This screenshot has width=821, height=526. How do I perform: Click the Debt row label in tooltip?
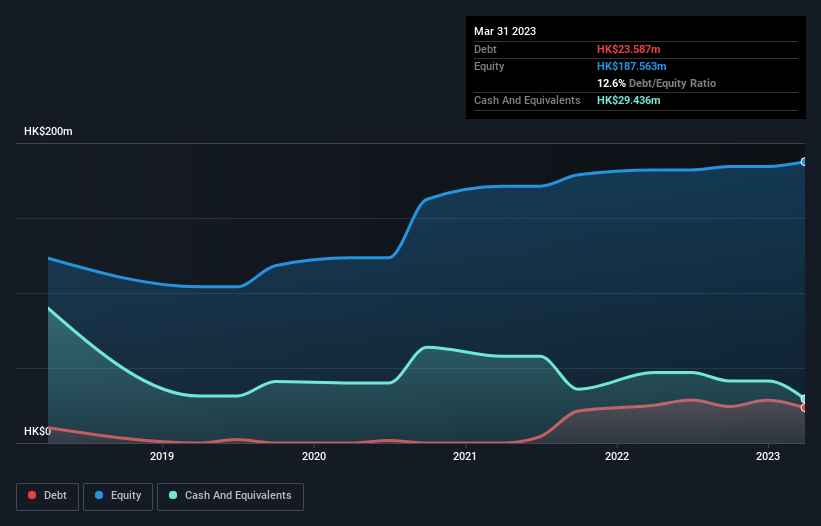485,49
